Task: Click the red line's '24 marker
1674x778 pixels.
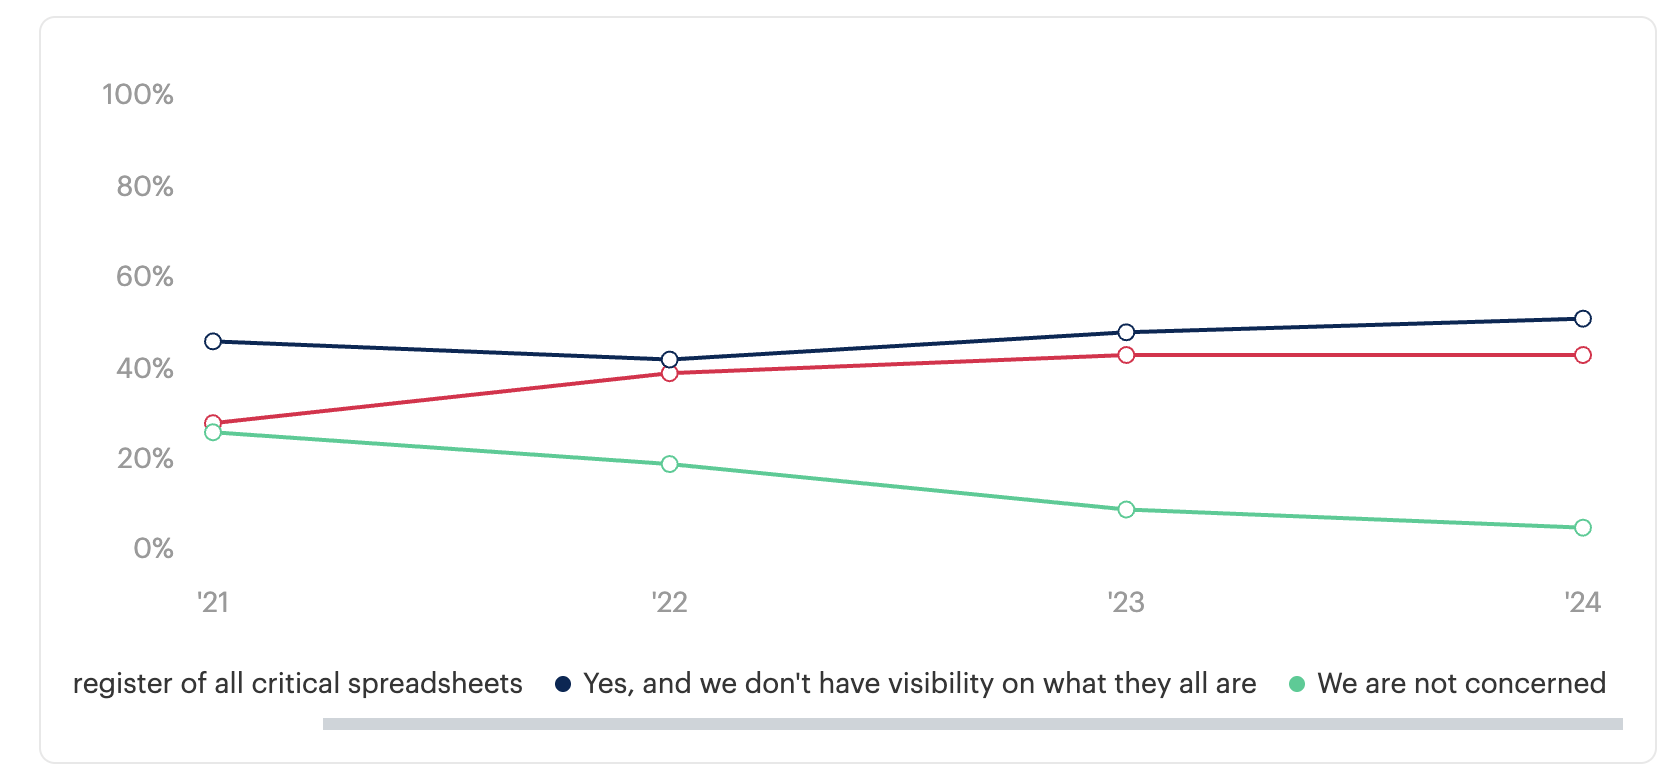Action: (x=1583, y=355)
